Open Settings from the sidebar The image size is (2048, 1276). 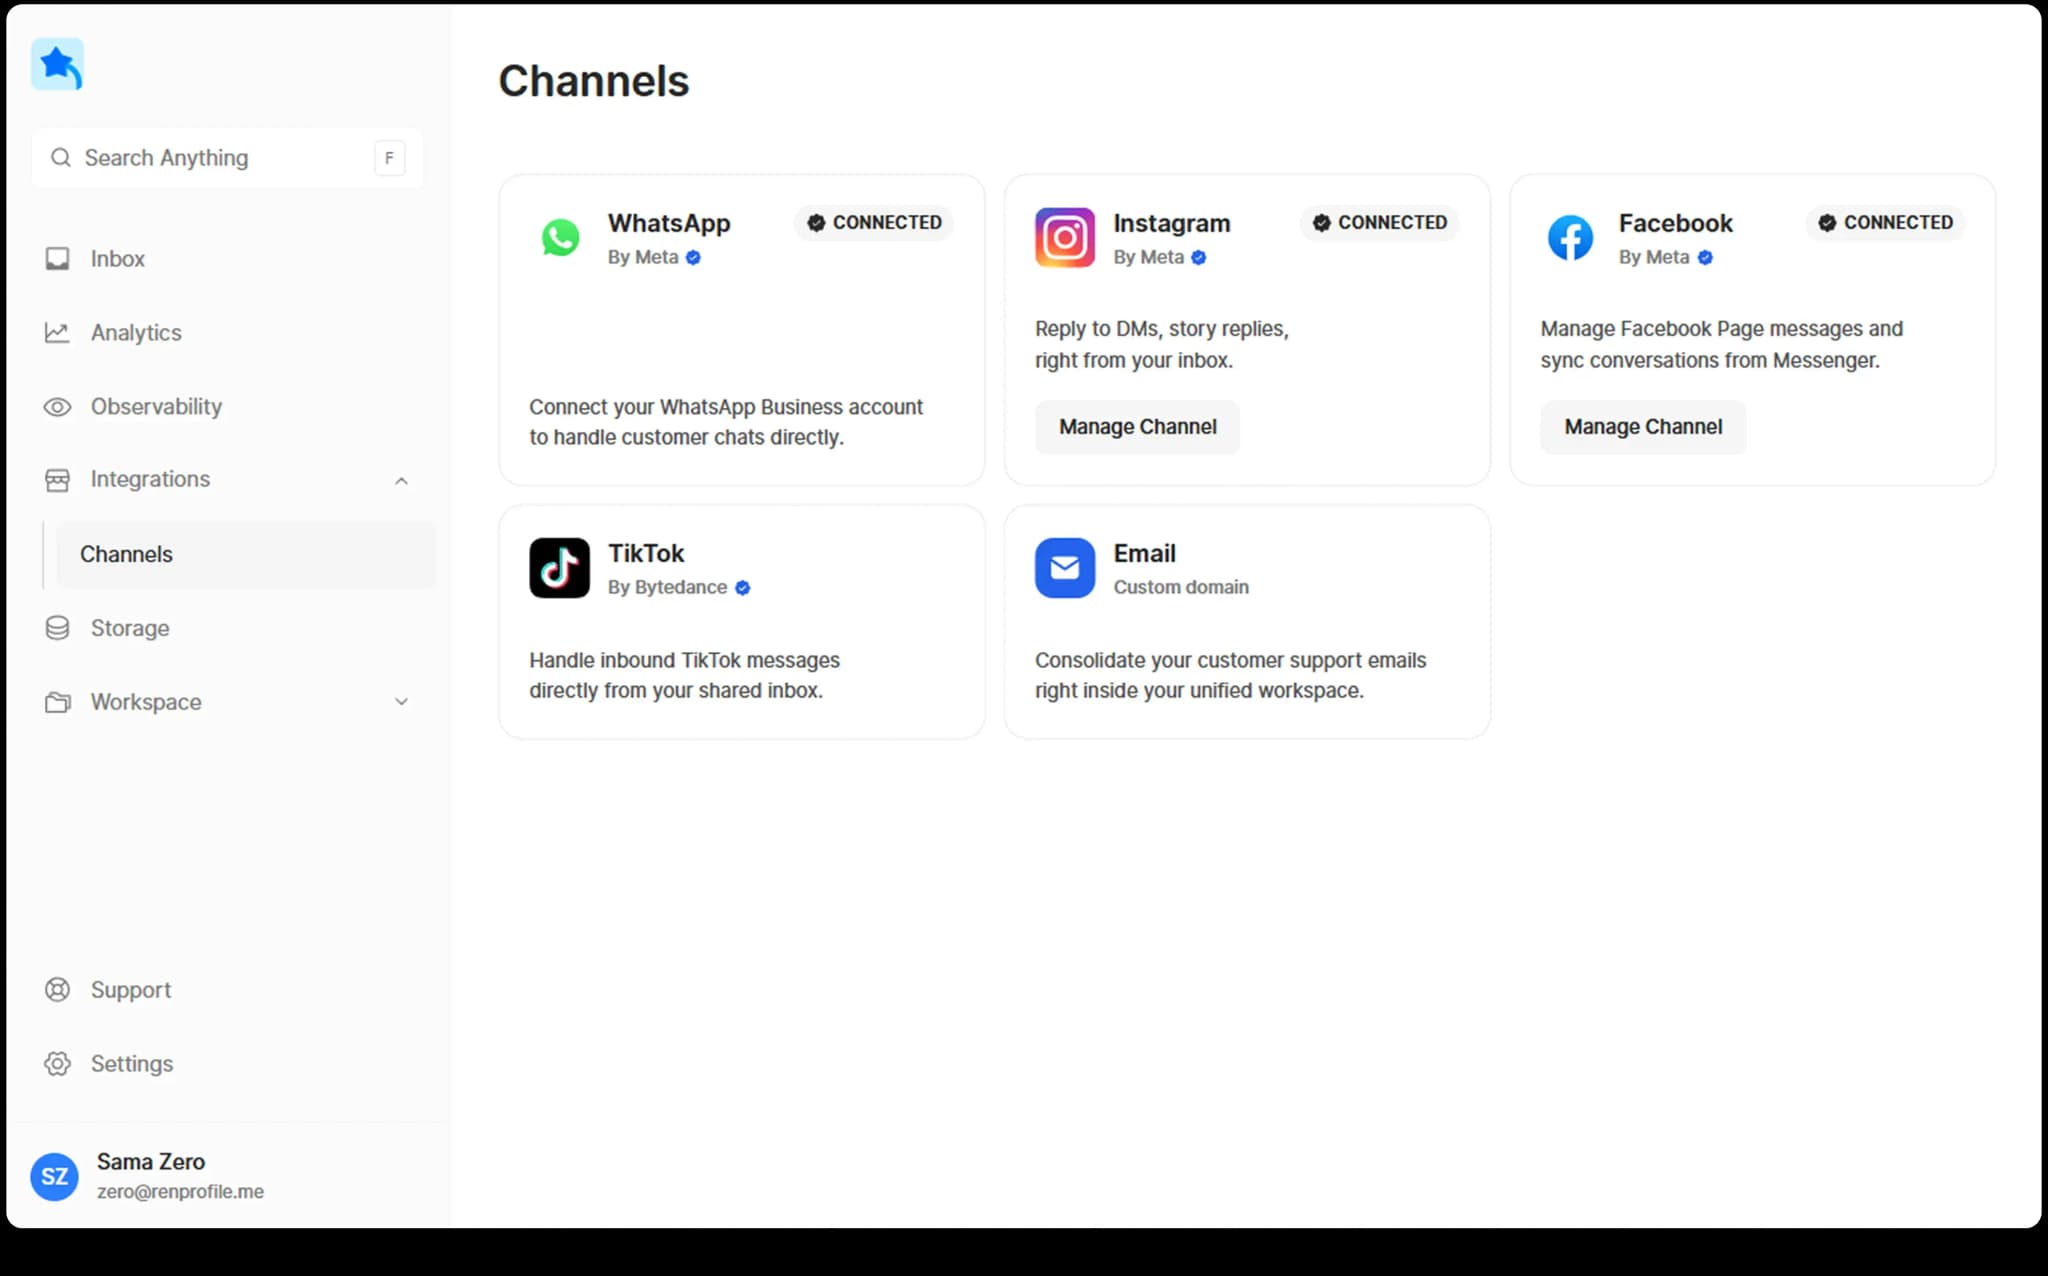coord(131,1064)
